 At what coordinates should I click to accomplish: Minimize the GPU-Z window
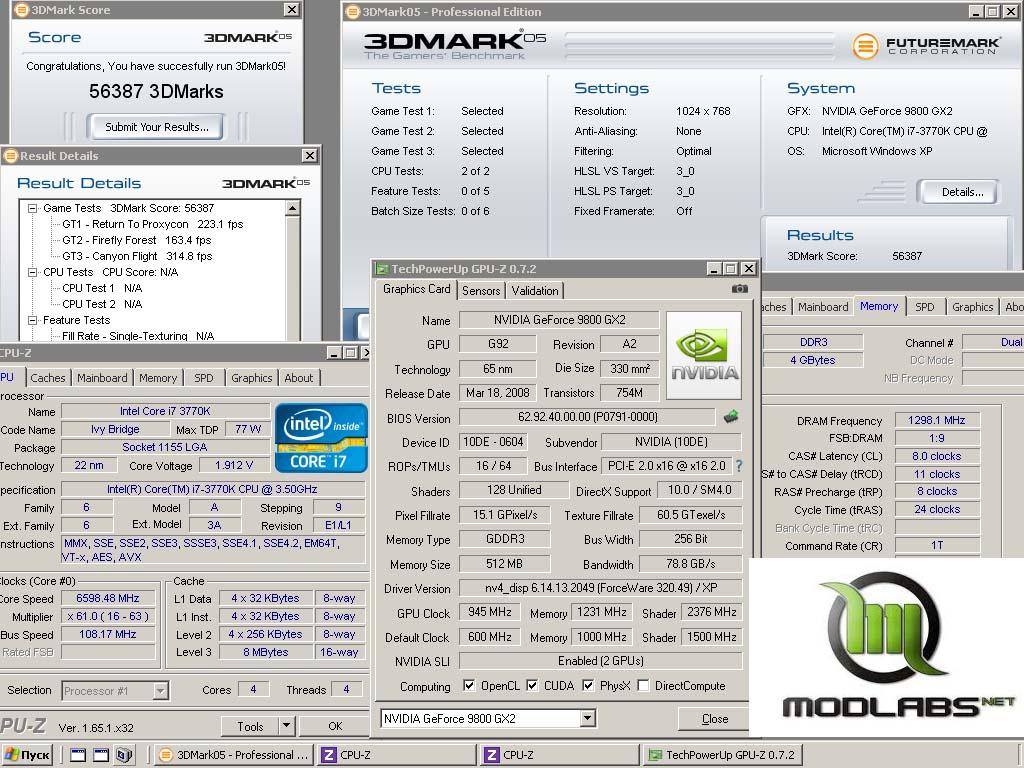pyautogui.click(x=714, y=268)
